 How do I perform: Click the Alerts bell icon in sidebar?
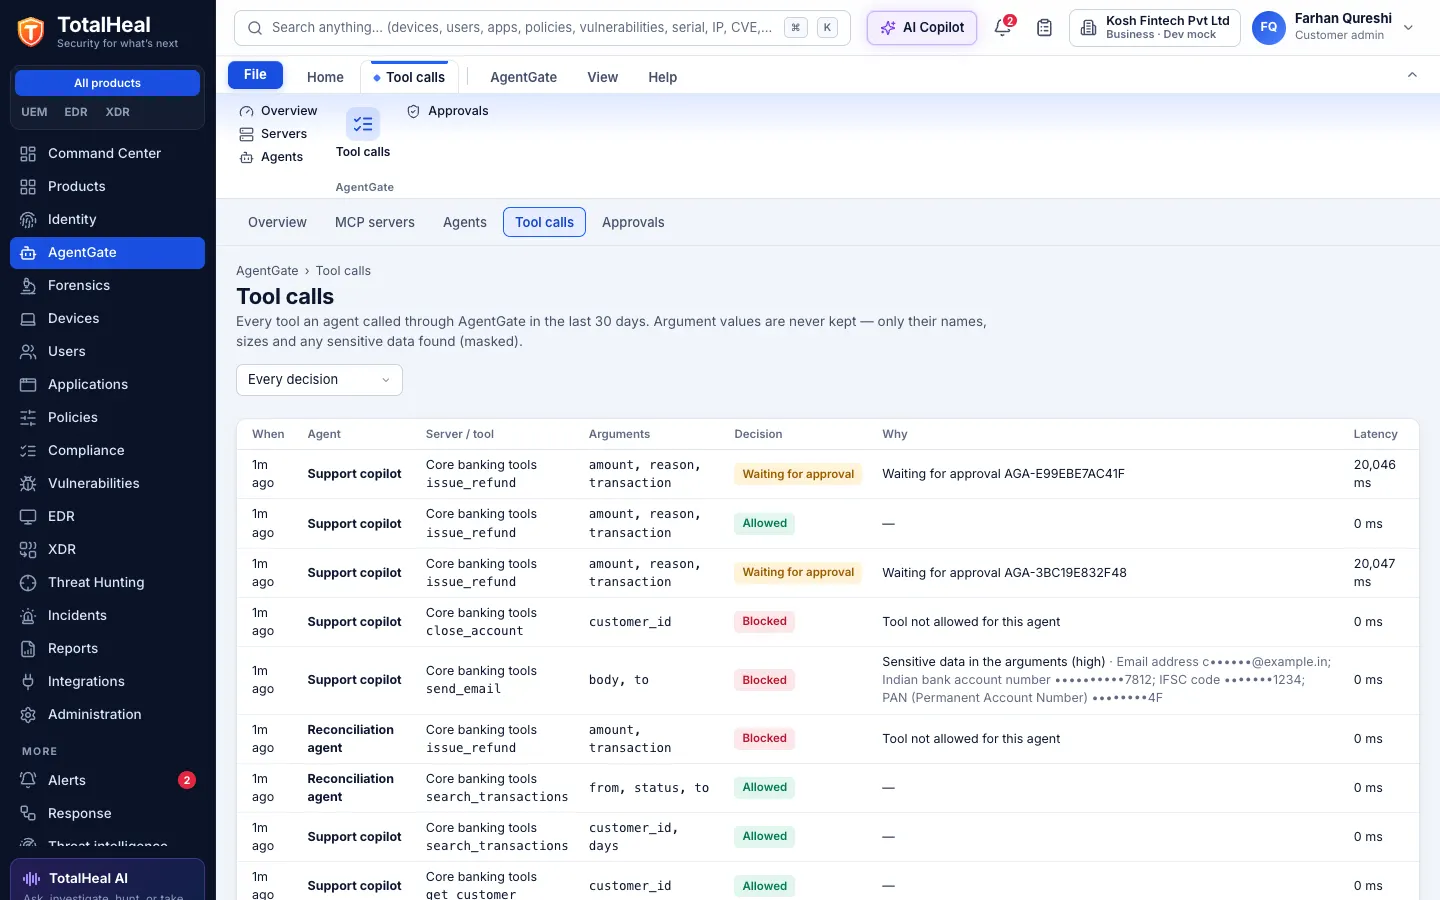point(28,780)
